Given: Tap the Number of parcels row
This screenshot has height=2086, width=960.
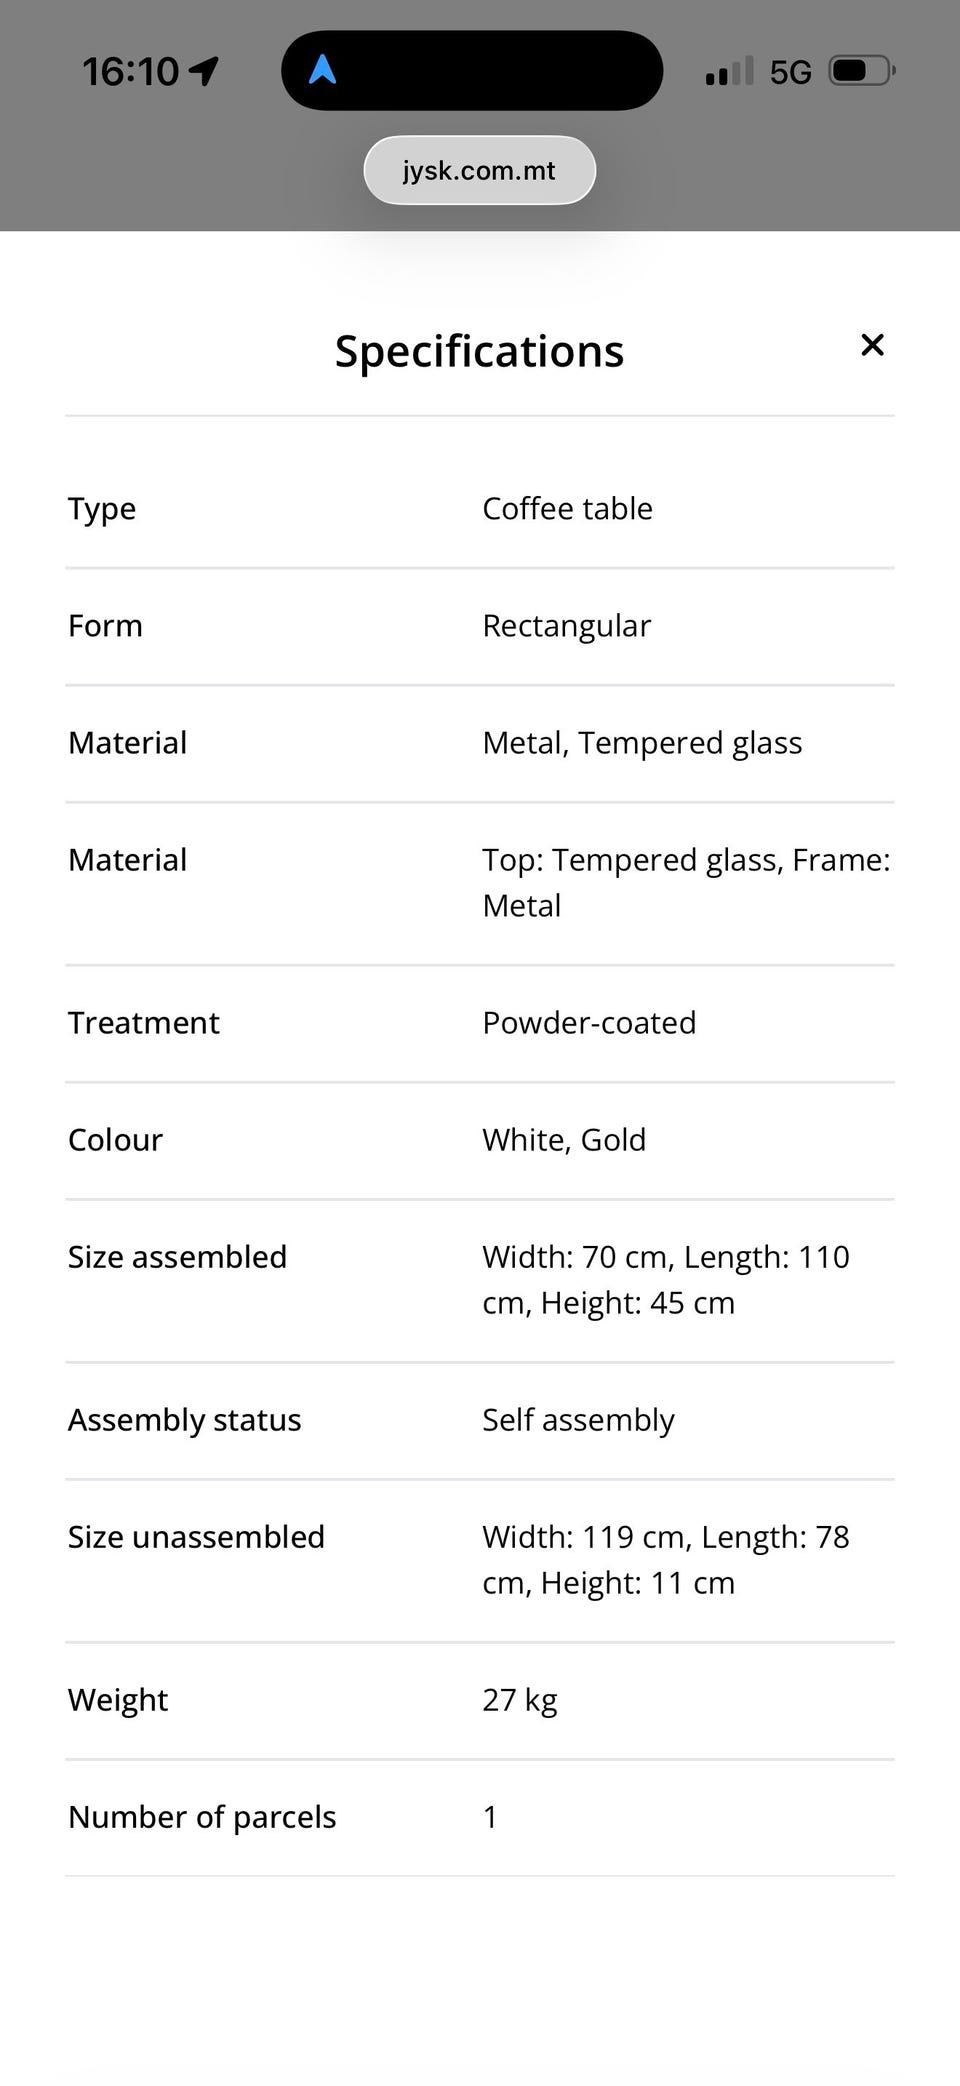Looking at the screenshot, I should 480,1817.
